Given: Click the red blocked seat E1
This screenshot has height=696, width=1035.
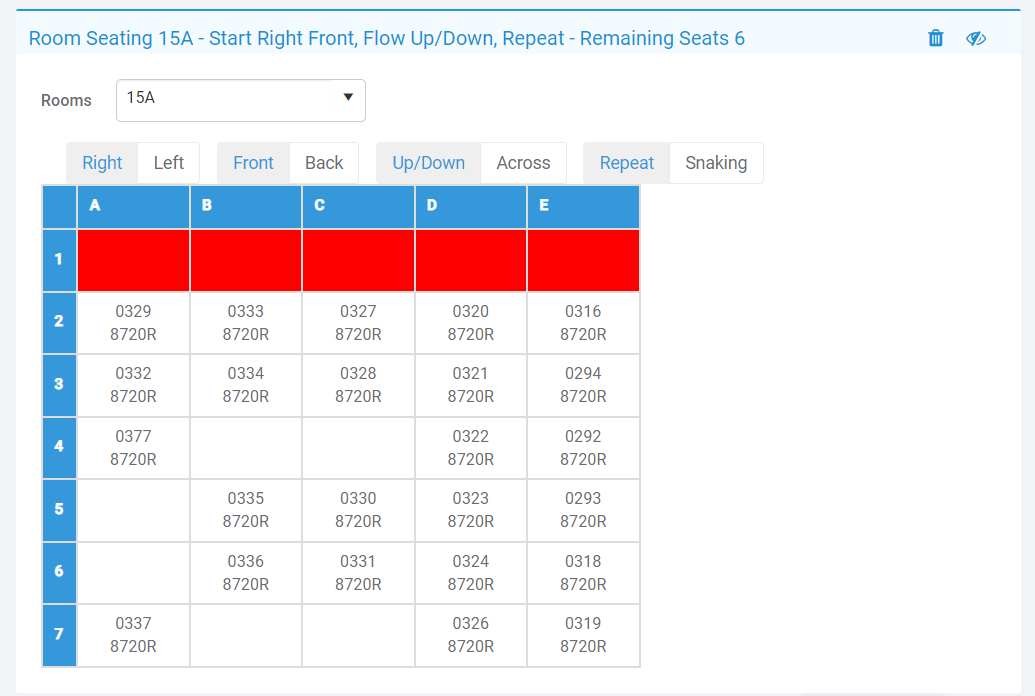Looking at the screenshot, I should click(583, 260).
